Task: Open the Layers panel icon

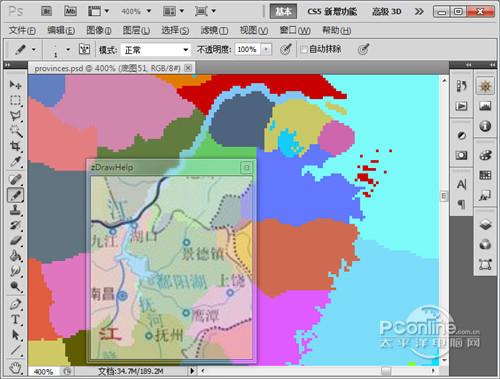Action: click(x=485, y=224)
